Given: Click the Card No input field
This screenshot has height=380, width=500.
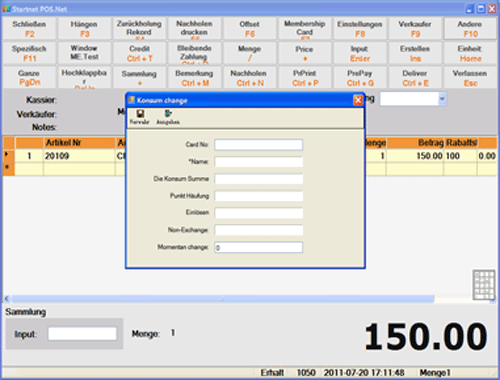Looking at the screenshot, I should [259, 145].
